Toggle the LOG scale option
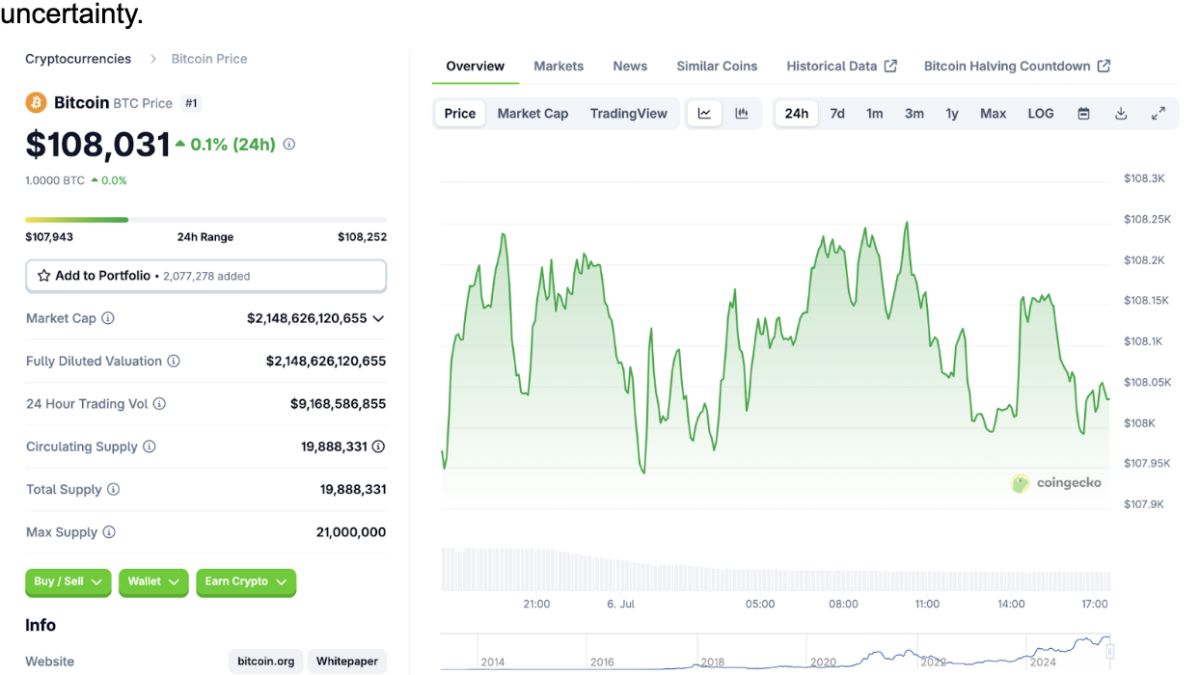The height and width of the screenshot is (675, 1200). pyautogui.click(x=1040, y=113)
